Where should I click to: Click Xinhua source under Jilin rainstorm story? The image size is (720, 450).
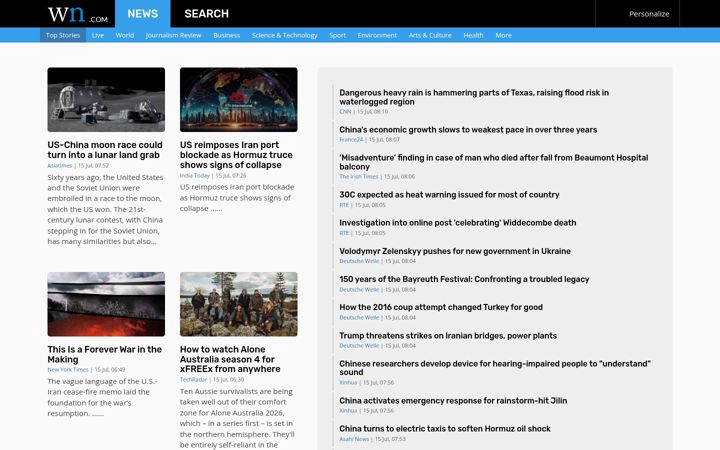[x=348, y=411]
